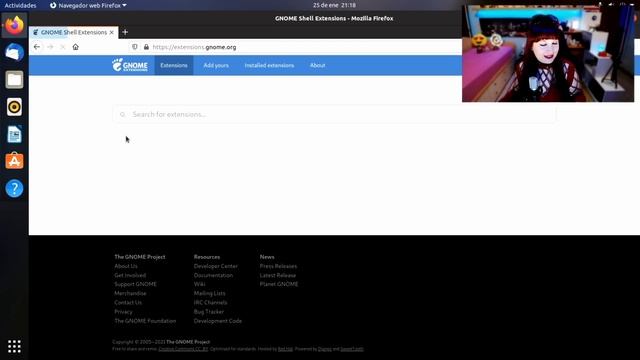Screen dimensions: 640x360
Task: Expand Navegador web Firefox app menu
Action: tap(88, 5)
